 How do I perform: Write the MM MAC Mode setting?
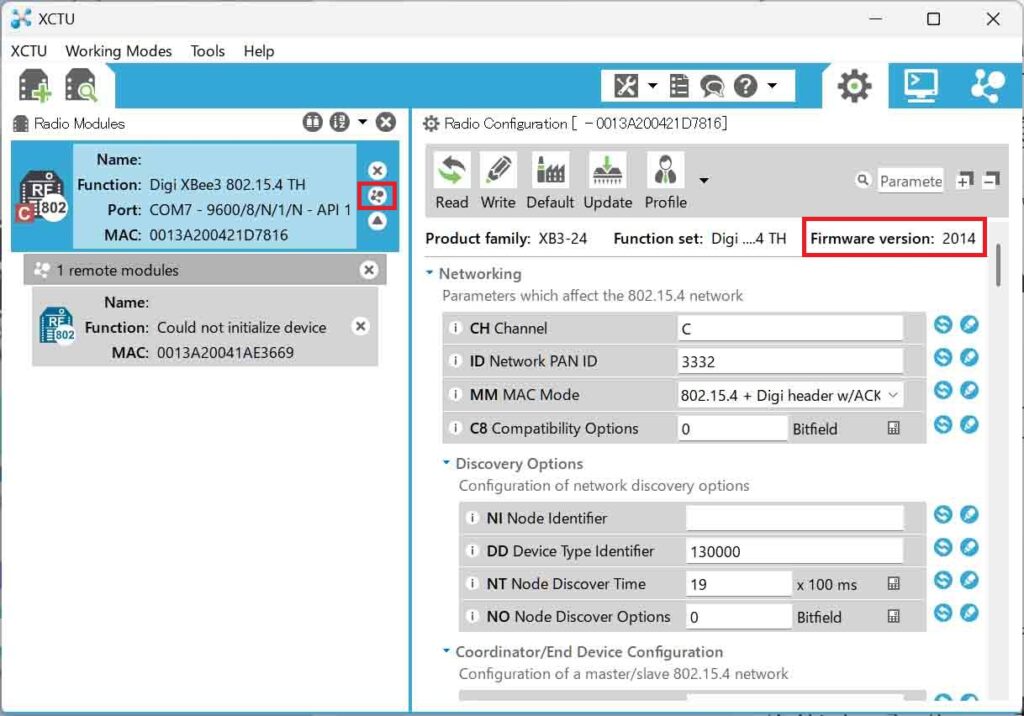tap(969, 391)
